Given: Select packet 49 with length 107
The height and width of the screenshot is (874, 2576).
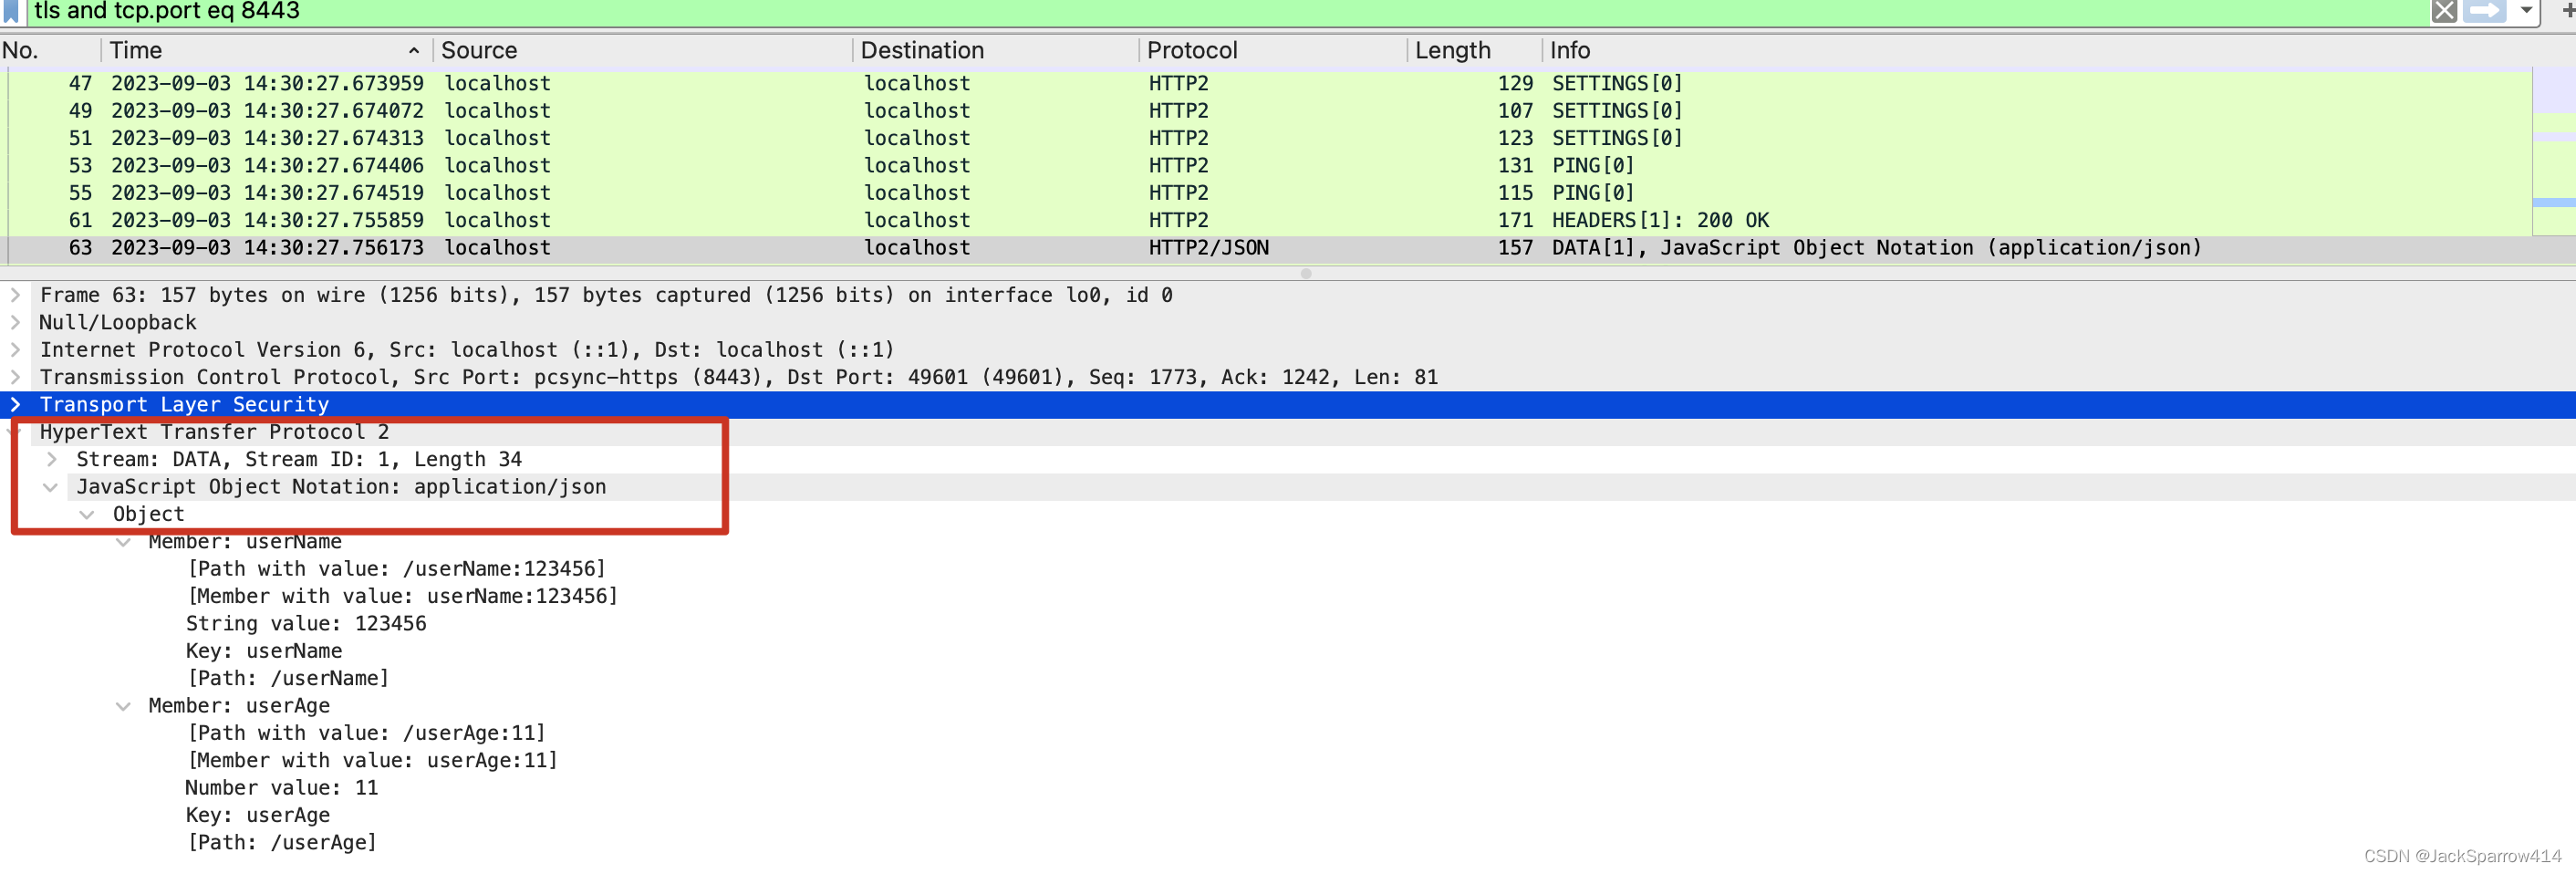Looking at the screenshot, I should (1266, 111).
